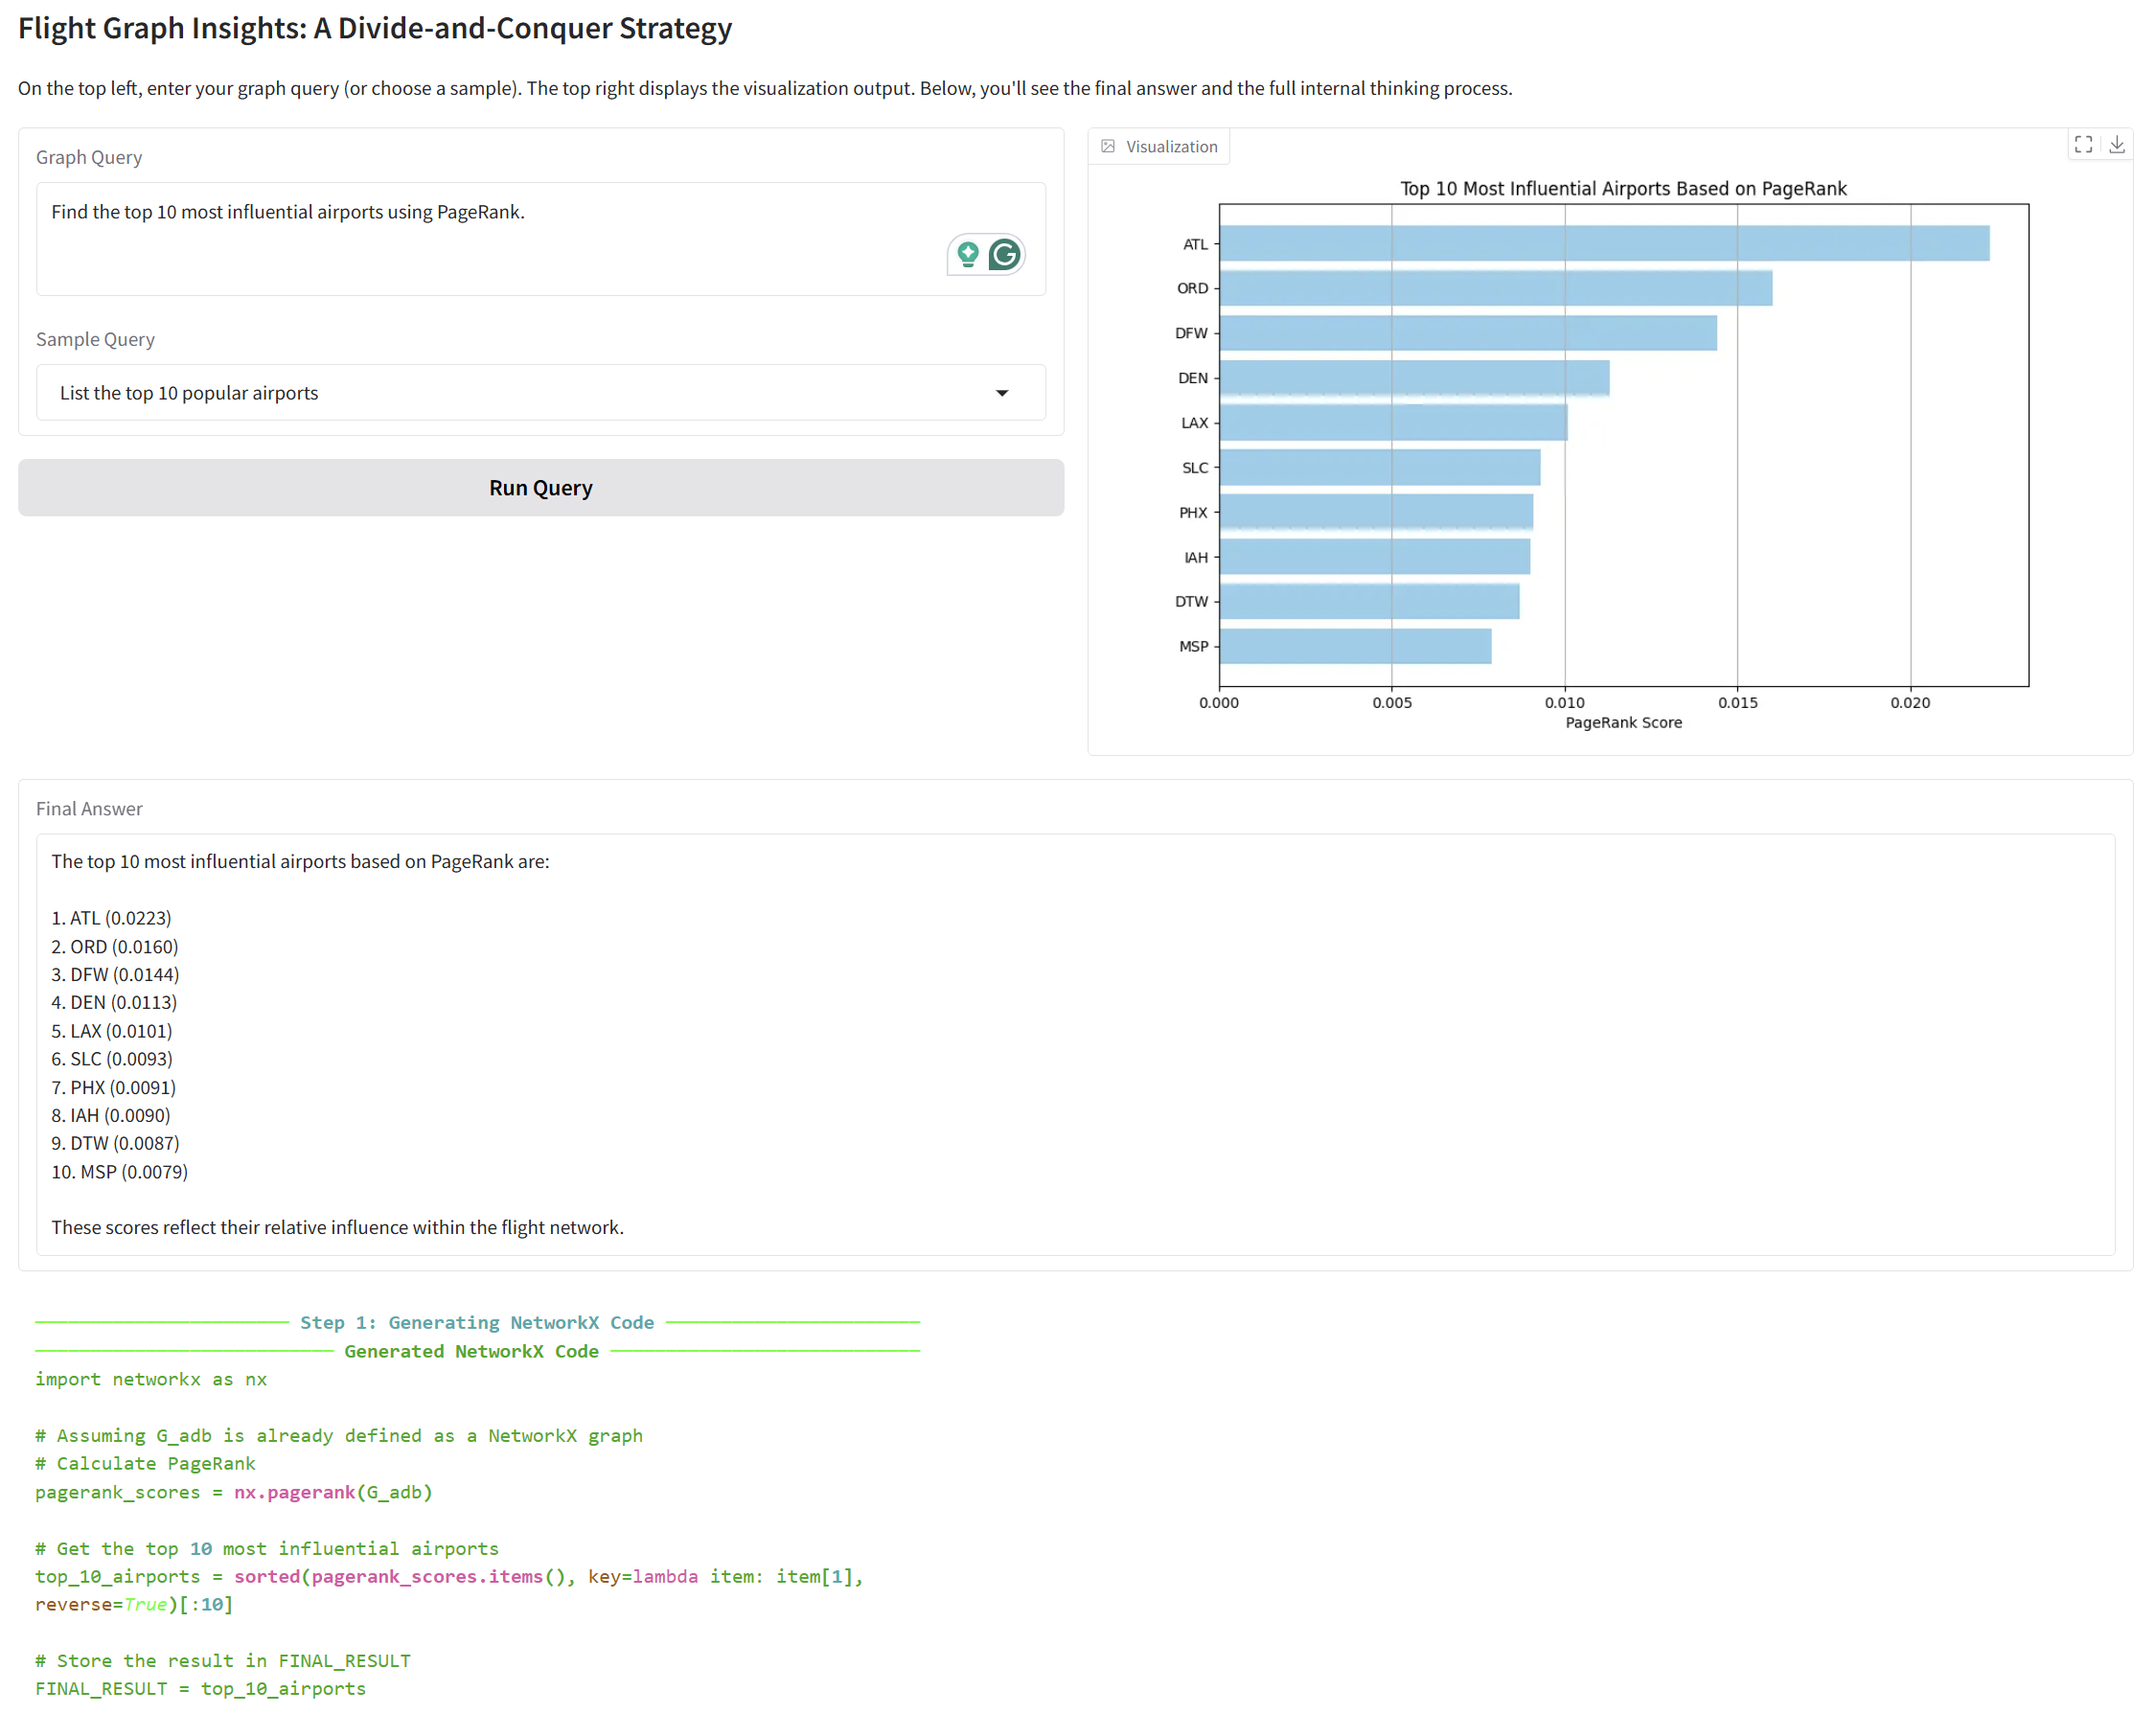Viewport: 2156px width, 1714px height.
Task: Click the DFW bar in the chart
Action: (1467, 333)
